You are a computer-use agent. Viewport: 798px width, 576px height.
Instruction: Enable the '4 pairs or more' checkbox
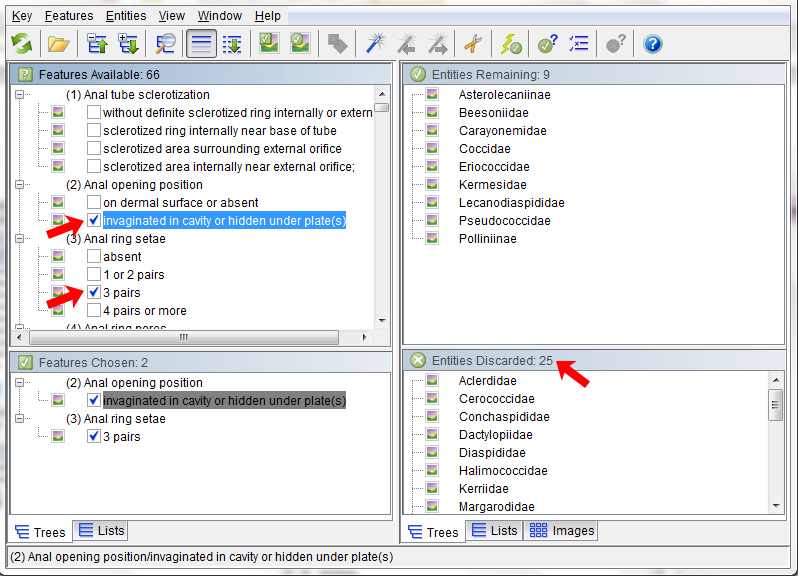pos(94,311)
